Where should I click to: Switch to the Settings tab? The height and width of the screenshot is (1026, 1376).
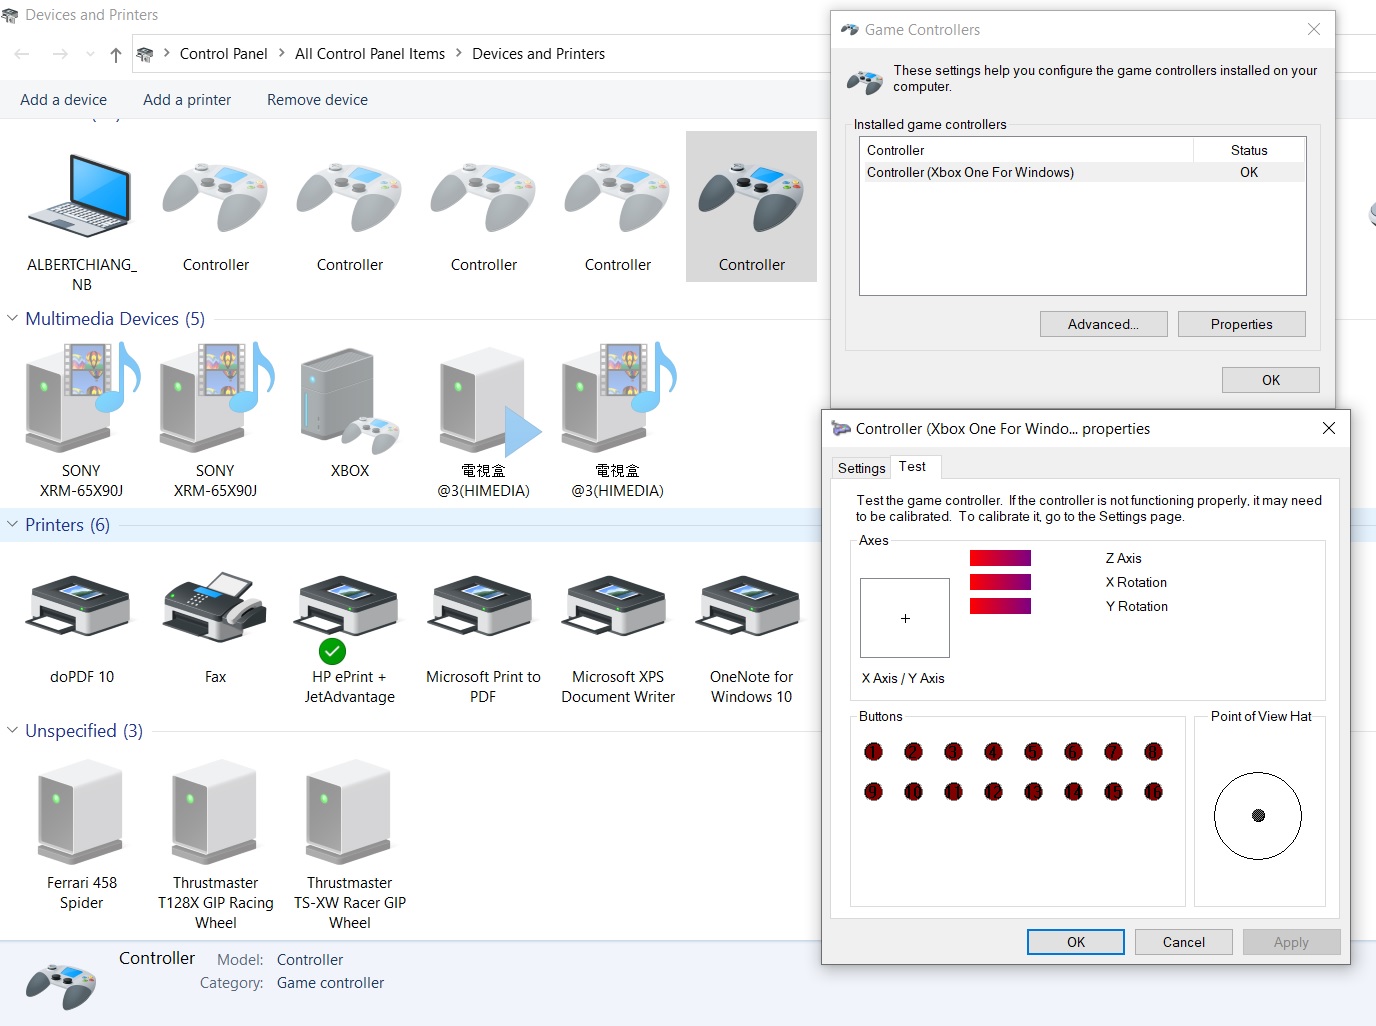pyautogui.click(x=861, y=468)
